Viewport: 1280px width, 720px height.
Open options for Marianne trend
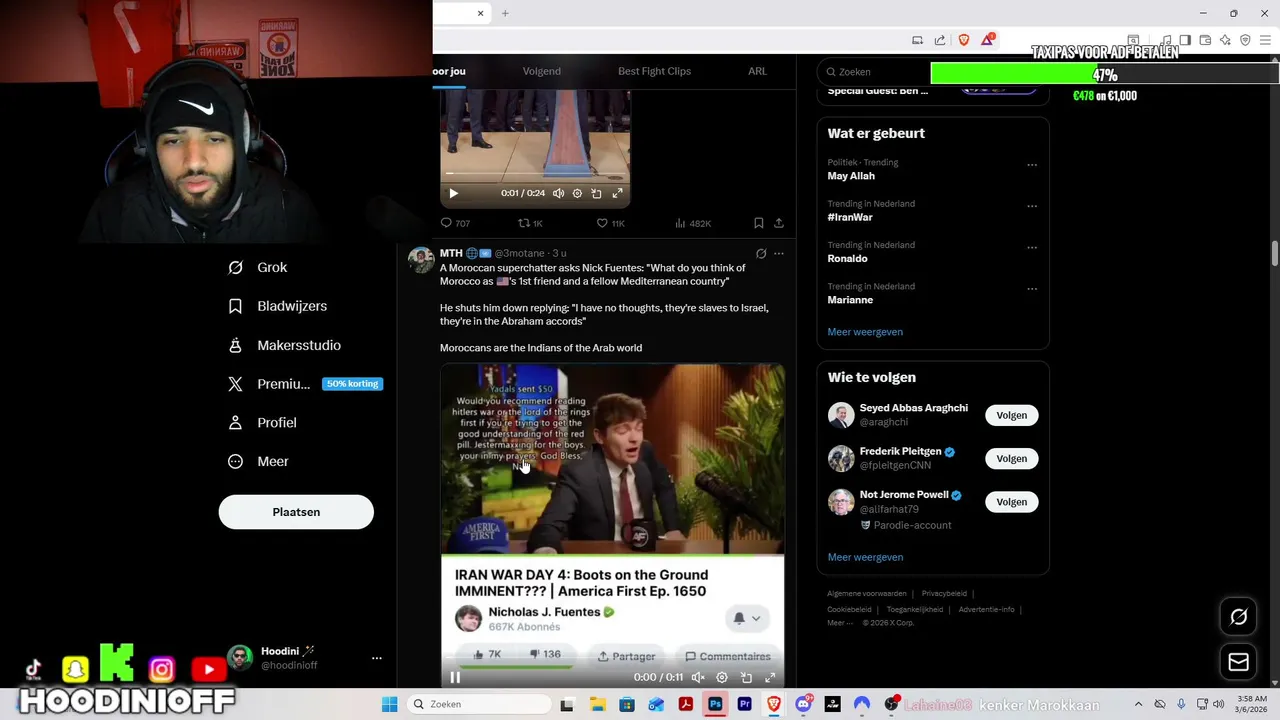pyautogui.click(x=1032, y=289)
